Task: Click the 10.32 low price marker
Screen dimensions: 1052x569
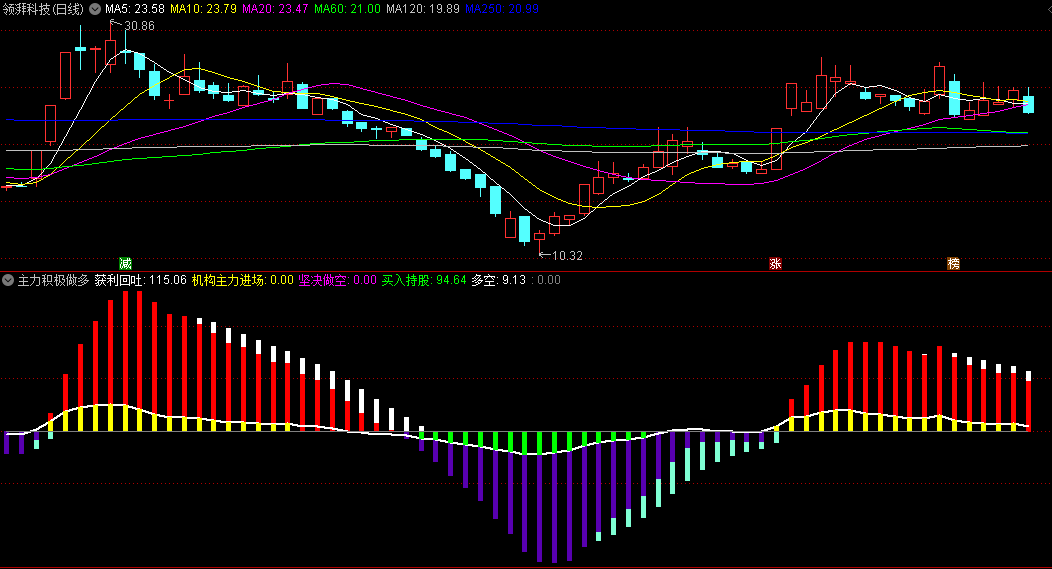Action: click(x=568, y=256)
